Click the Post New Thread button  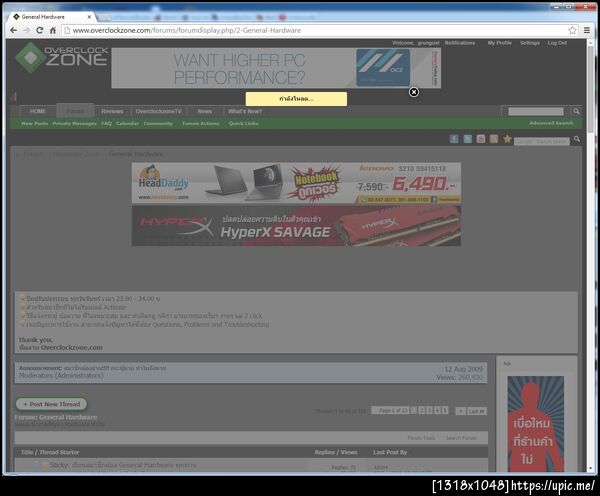pyautogui.click(x=51, y=404)
